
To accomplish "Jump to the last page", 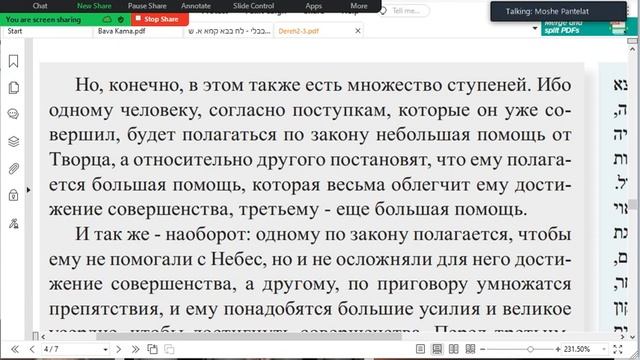I will coord(135,349).
